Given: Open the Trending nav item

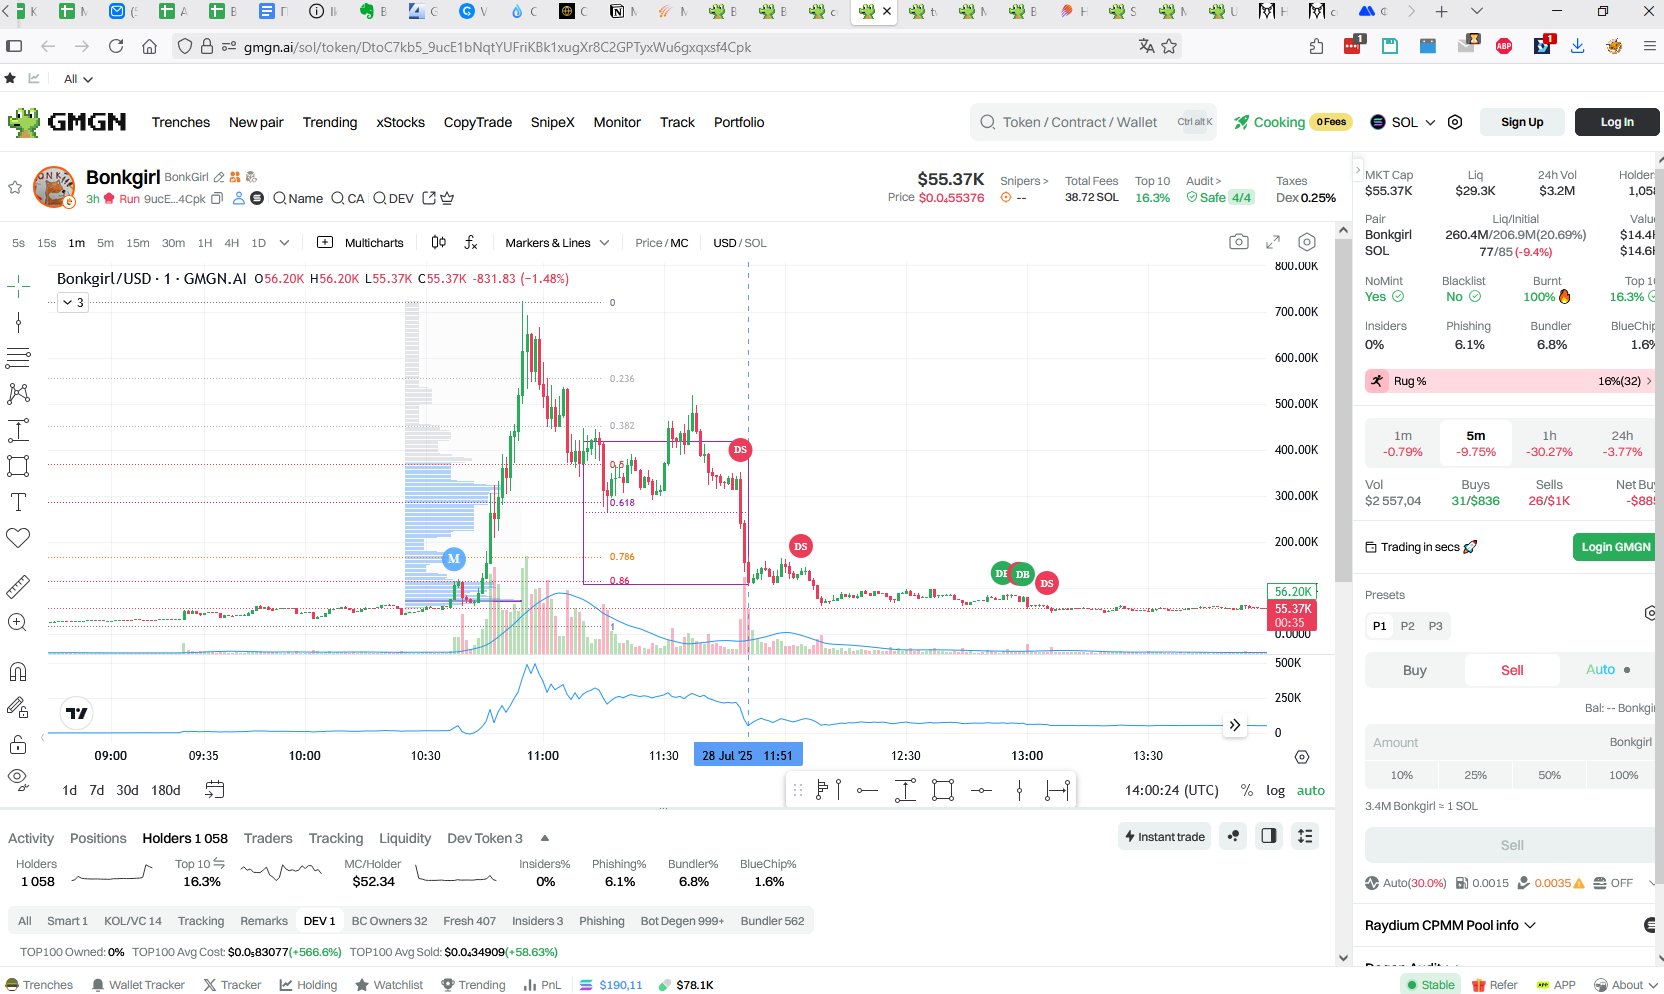Looking at the screenshot, I should click(x=330, y=122).
